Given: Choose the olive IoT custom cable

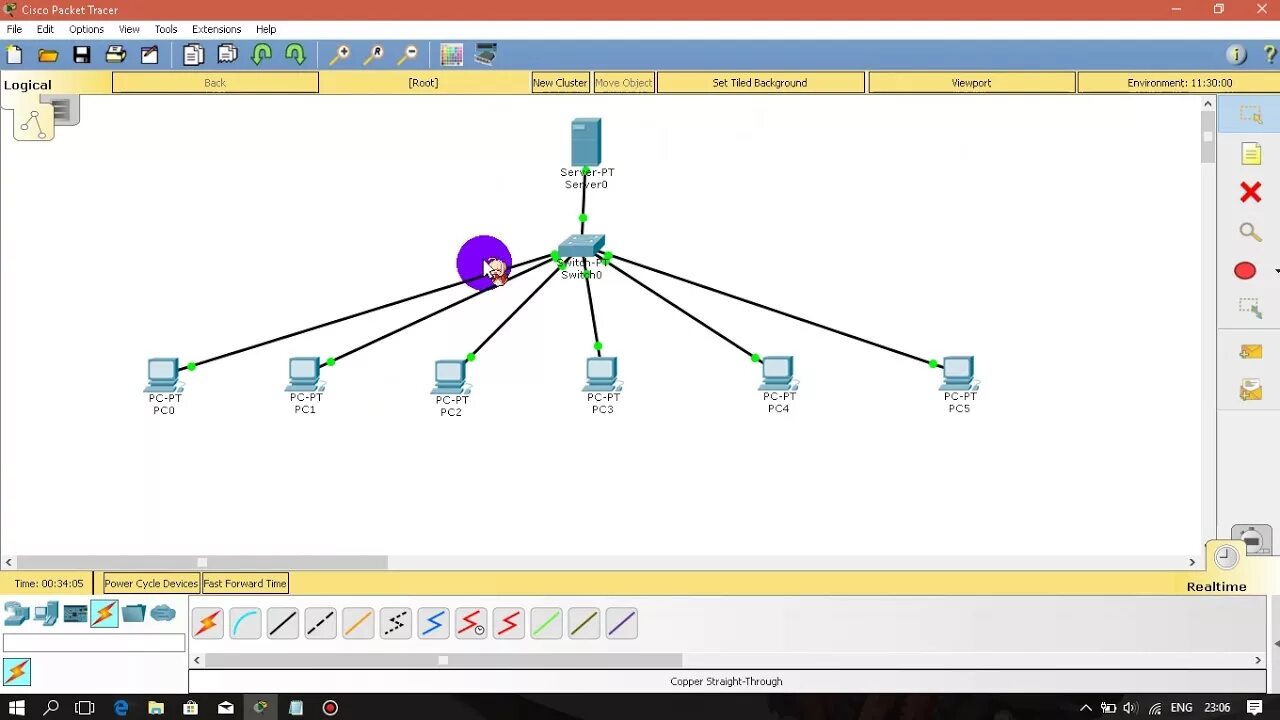Looking at the screenshot, I should click(584, 624).
